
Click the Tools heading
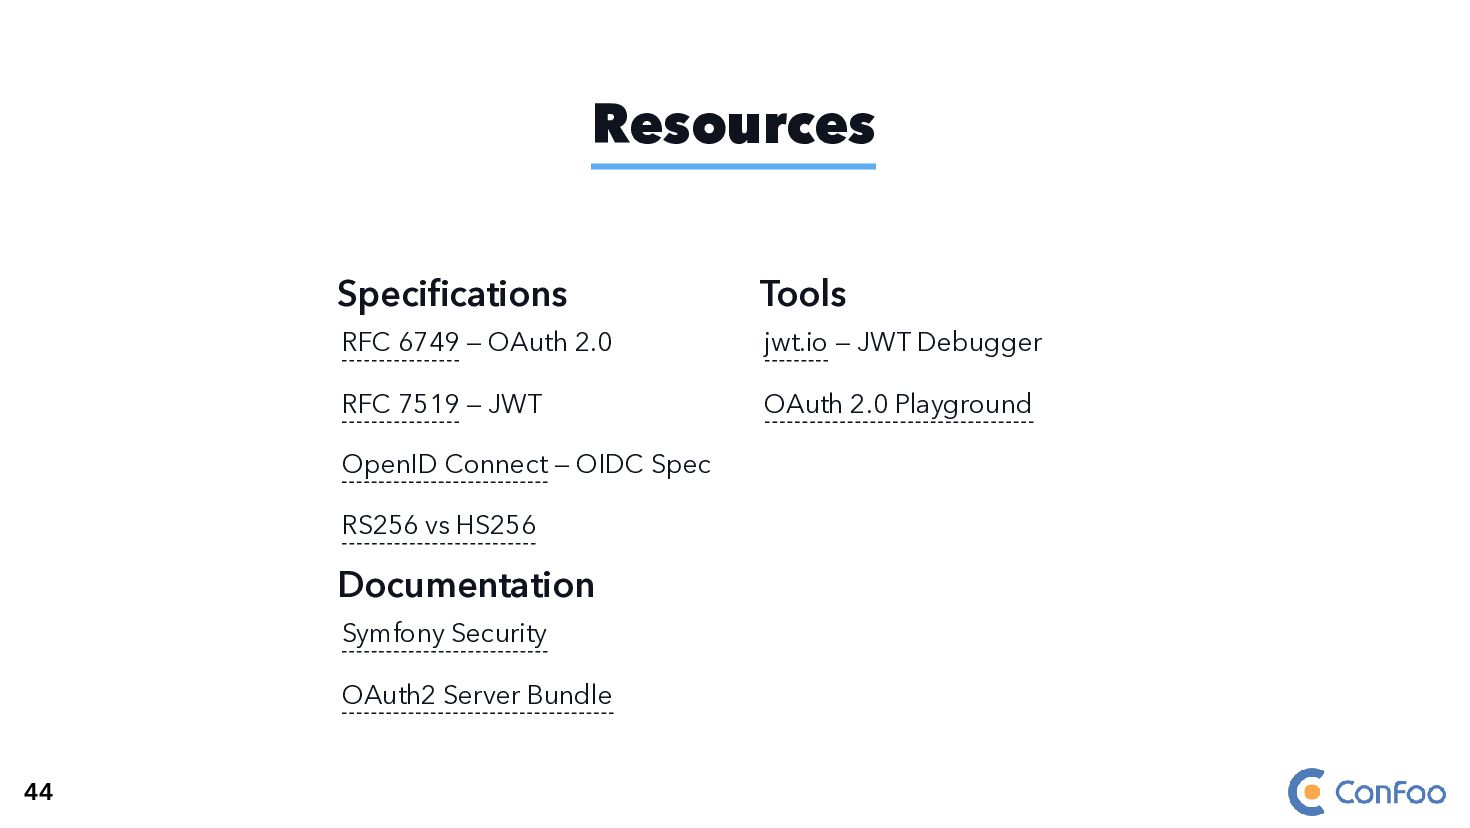[x=802, y=294]
